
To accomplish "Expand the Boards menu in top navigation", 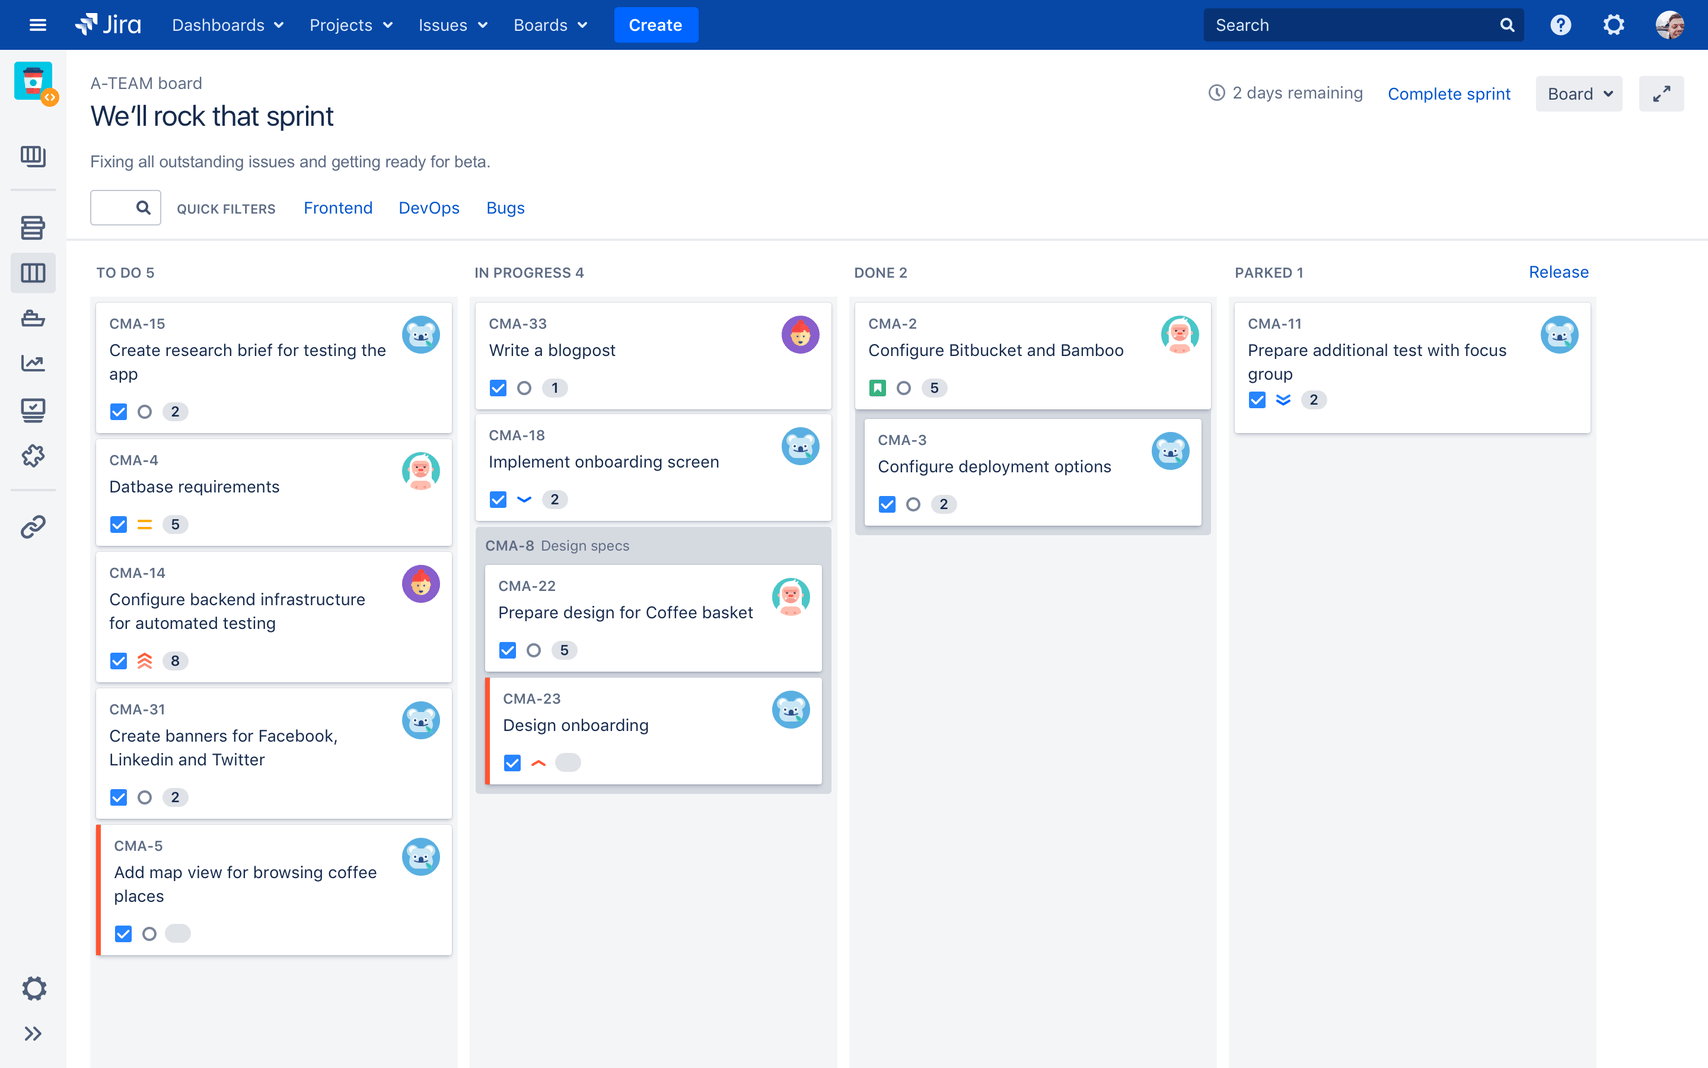I will pyautogui.click(x=549, y=25).
